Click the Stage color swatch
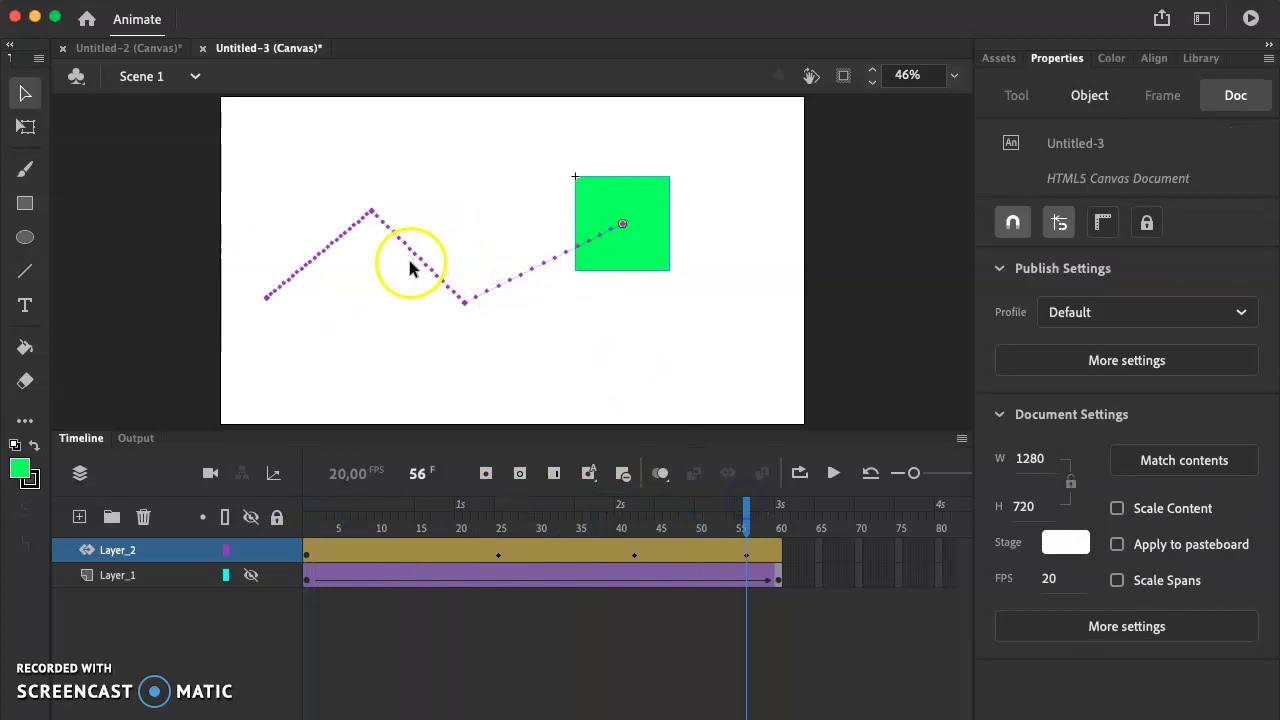The height and width of the screenshot is (720, 1280). pos(1066,542)
